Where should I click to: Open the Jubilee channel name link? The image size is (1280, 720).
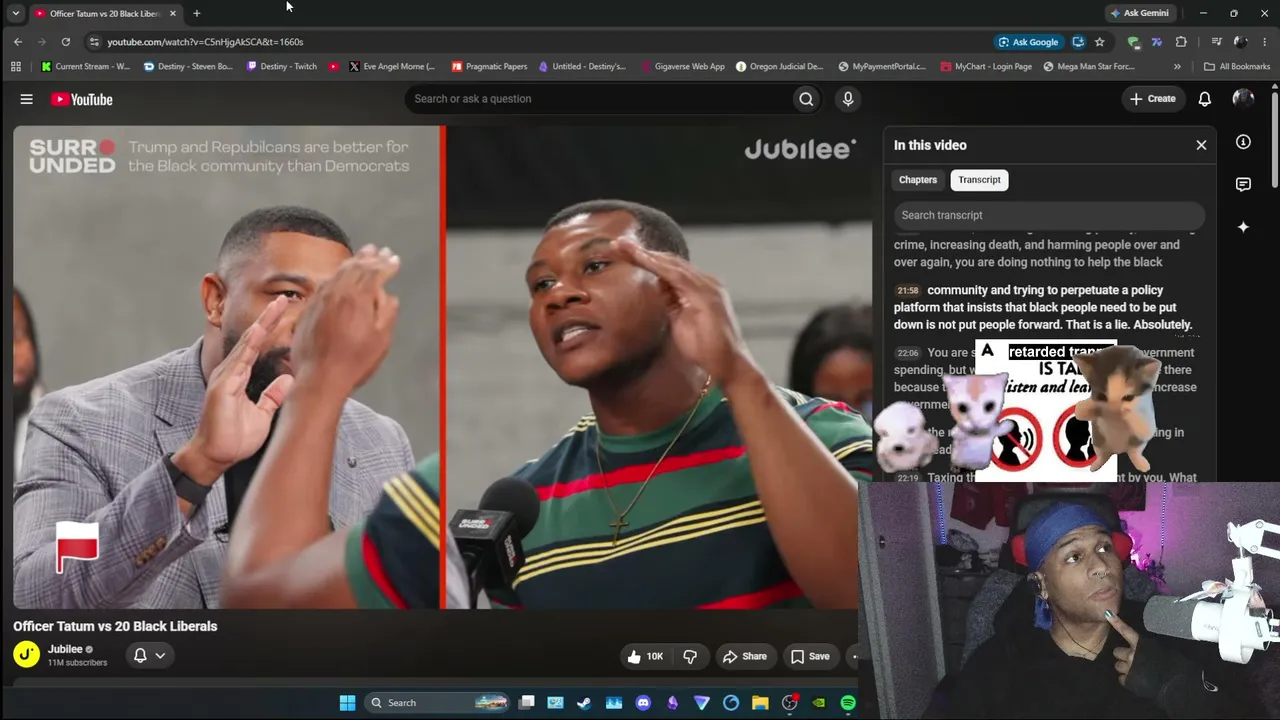[x=65, y=649]
